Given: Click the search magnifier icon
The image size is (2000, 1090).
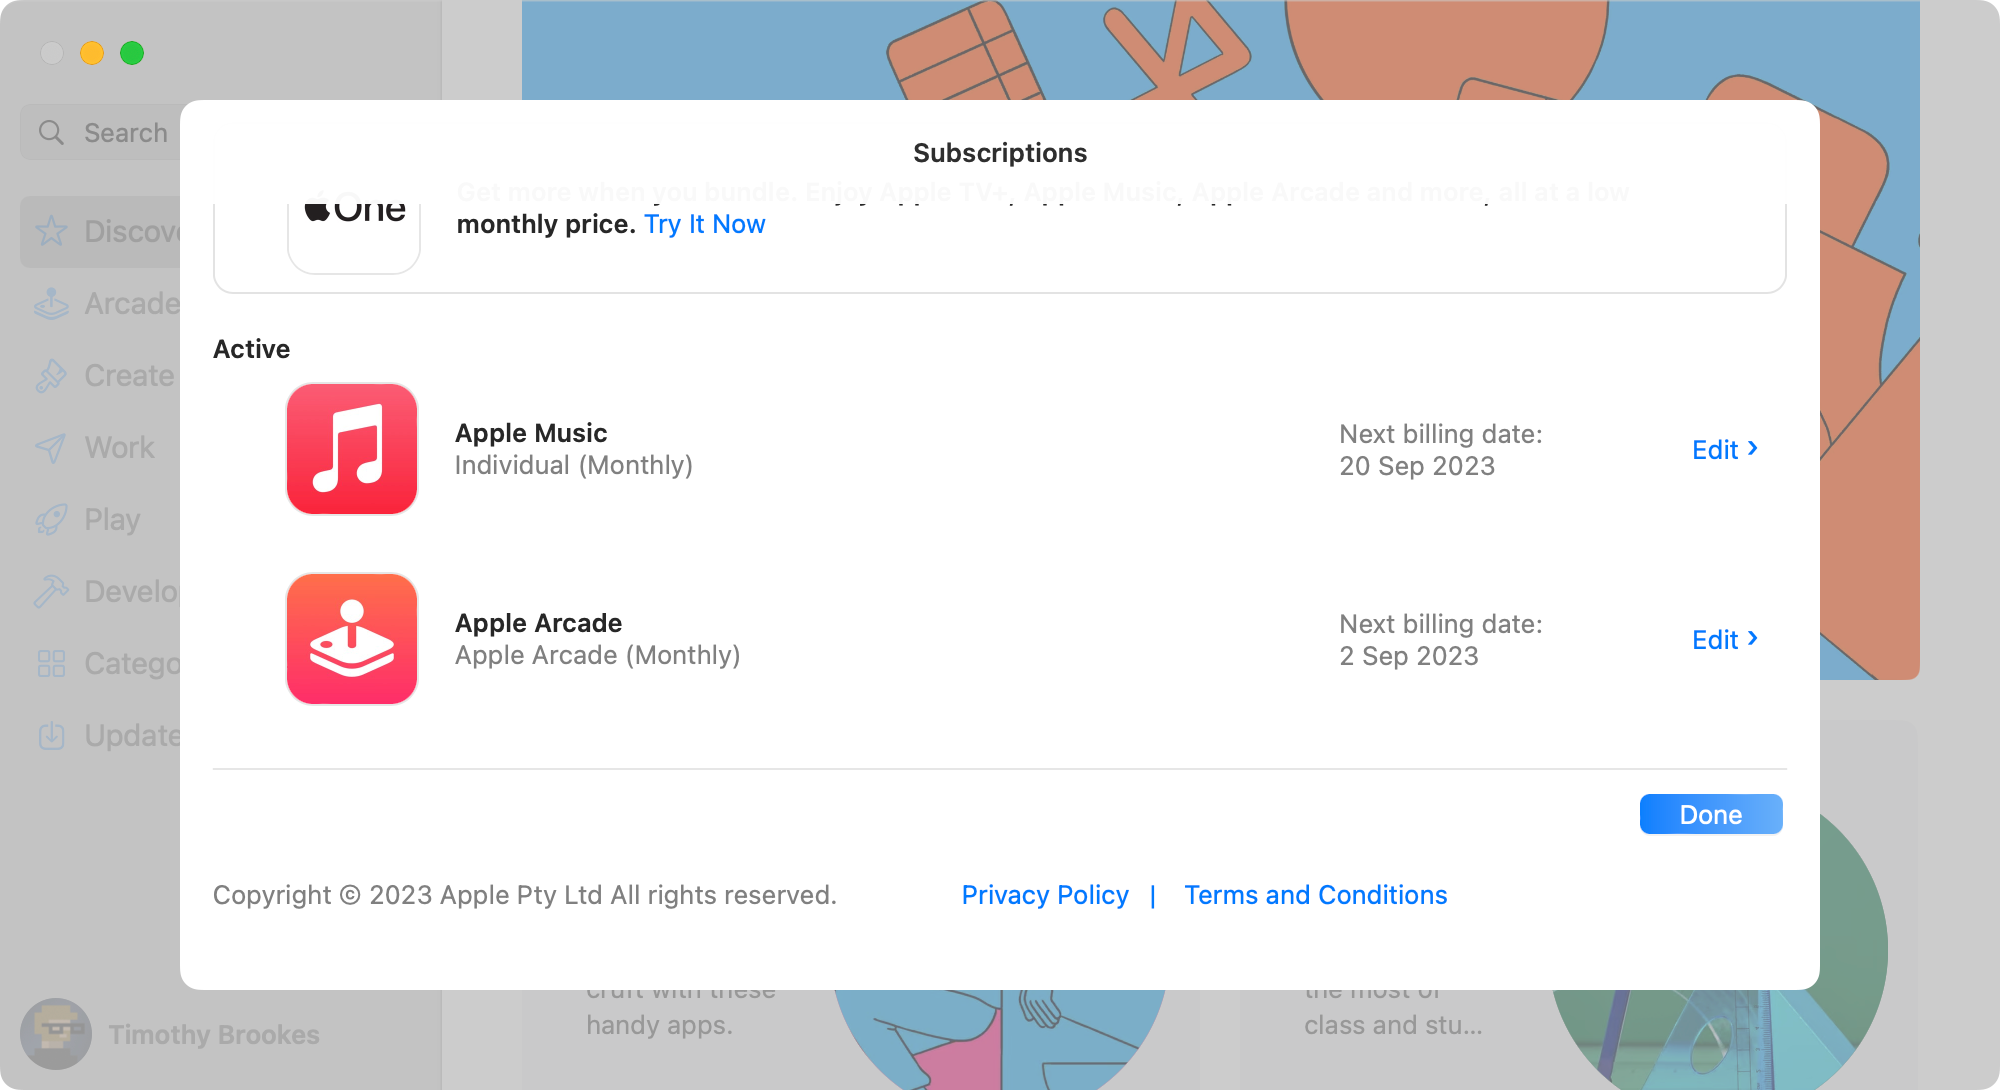Looking at the screenshot, I should [x=51, y=131].
